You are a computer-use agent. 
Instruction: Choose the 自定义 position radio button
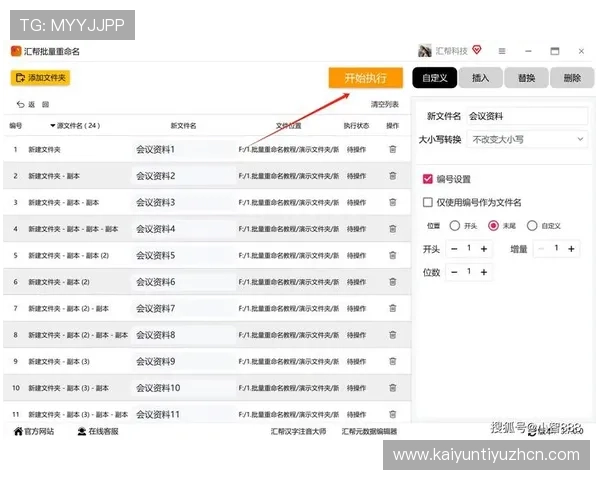click(x=532, y=226)
